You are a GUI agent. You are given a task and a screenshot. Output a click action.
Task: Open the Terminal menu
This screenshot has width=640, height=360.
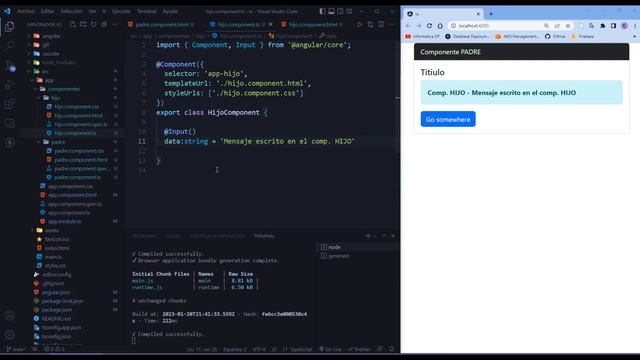(x=147, y=11)
